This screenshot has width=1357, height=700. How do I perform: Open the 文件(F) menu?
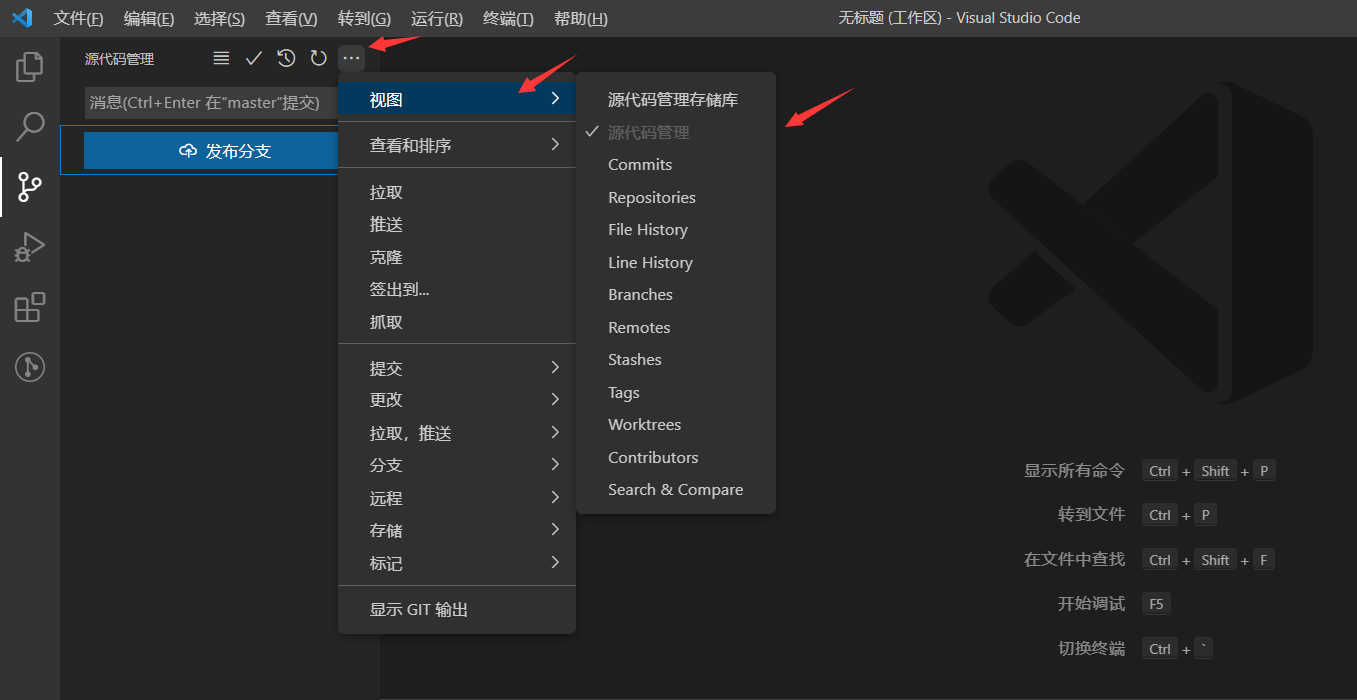coord(78,18)
